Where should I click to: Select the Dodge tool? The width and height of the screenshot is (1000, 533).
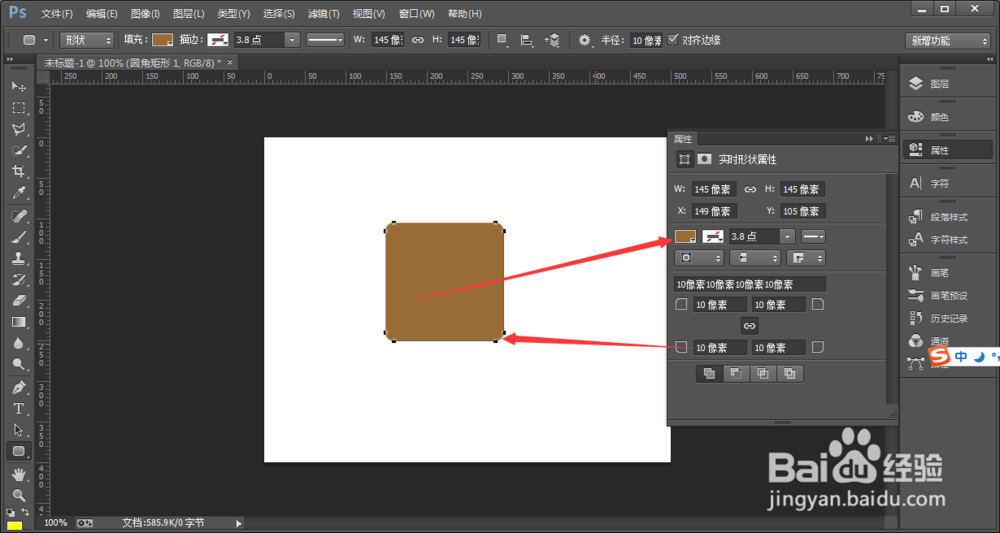(x=18, y=364)
